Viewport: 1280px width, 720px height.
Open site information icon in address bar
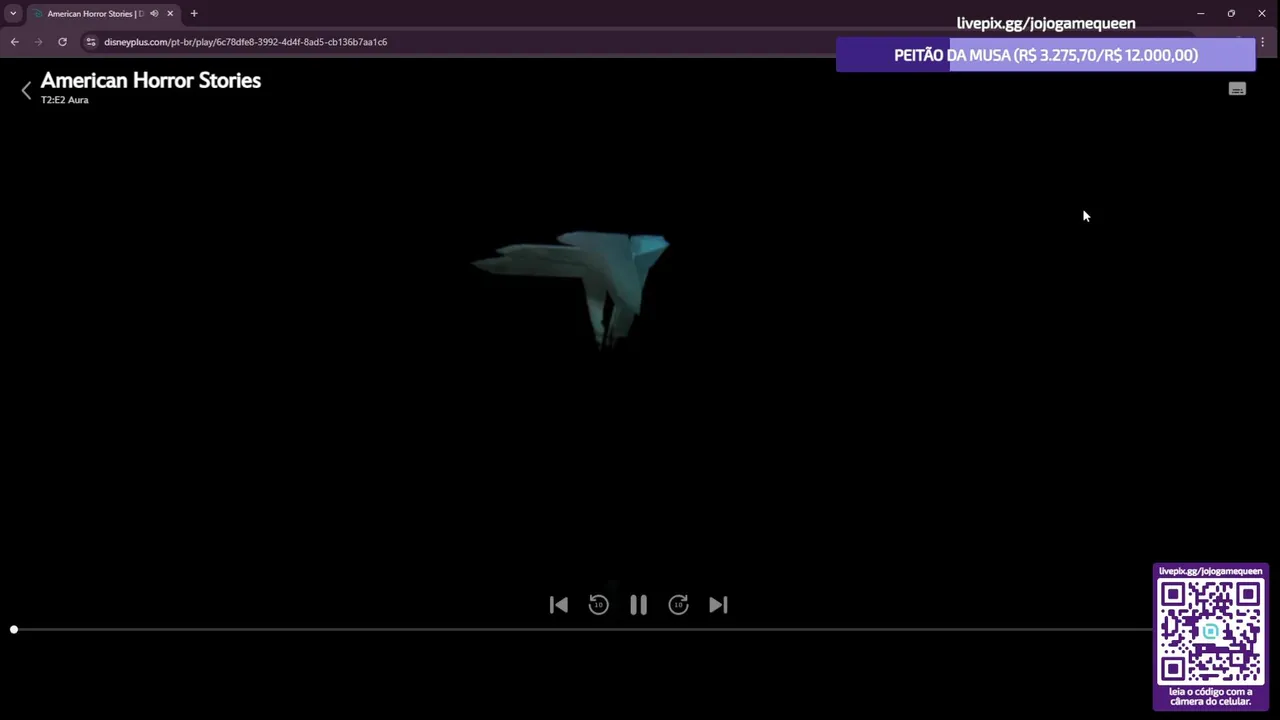(91, 42)
